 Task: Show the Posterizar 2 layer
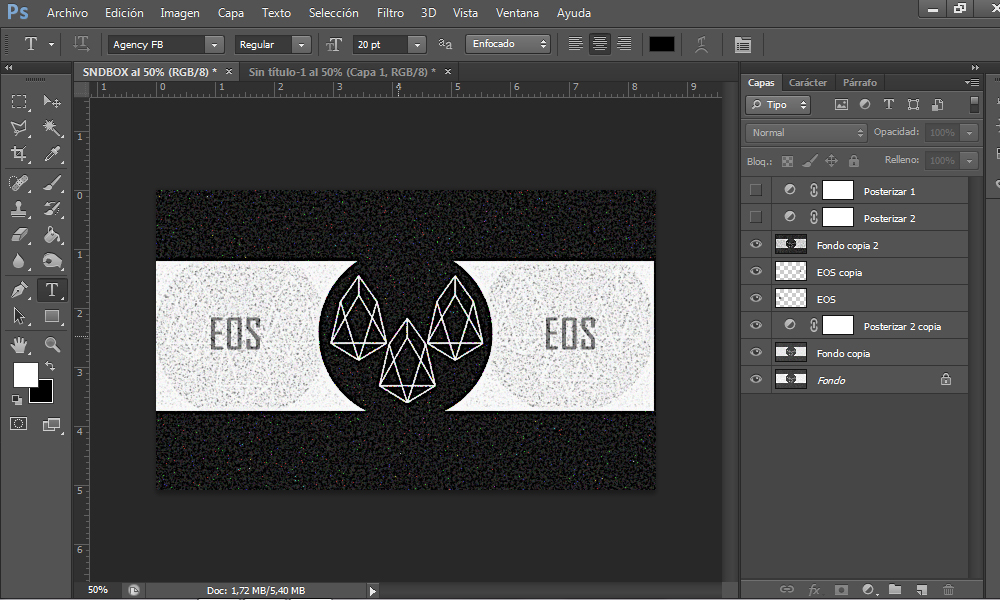tap(756, 217)
